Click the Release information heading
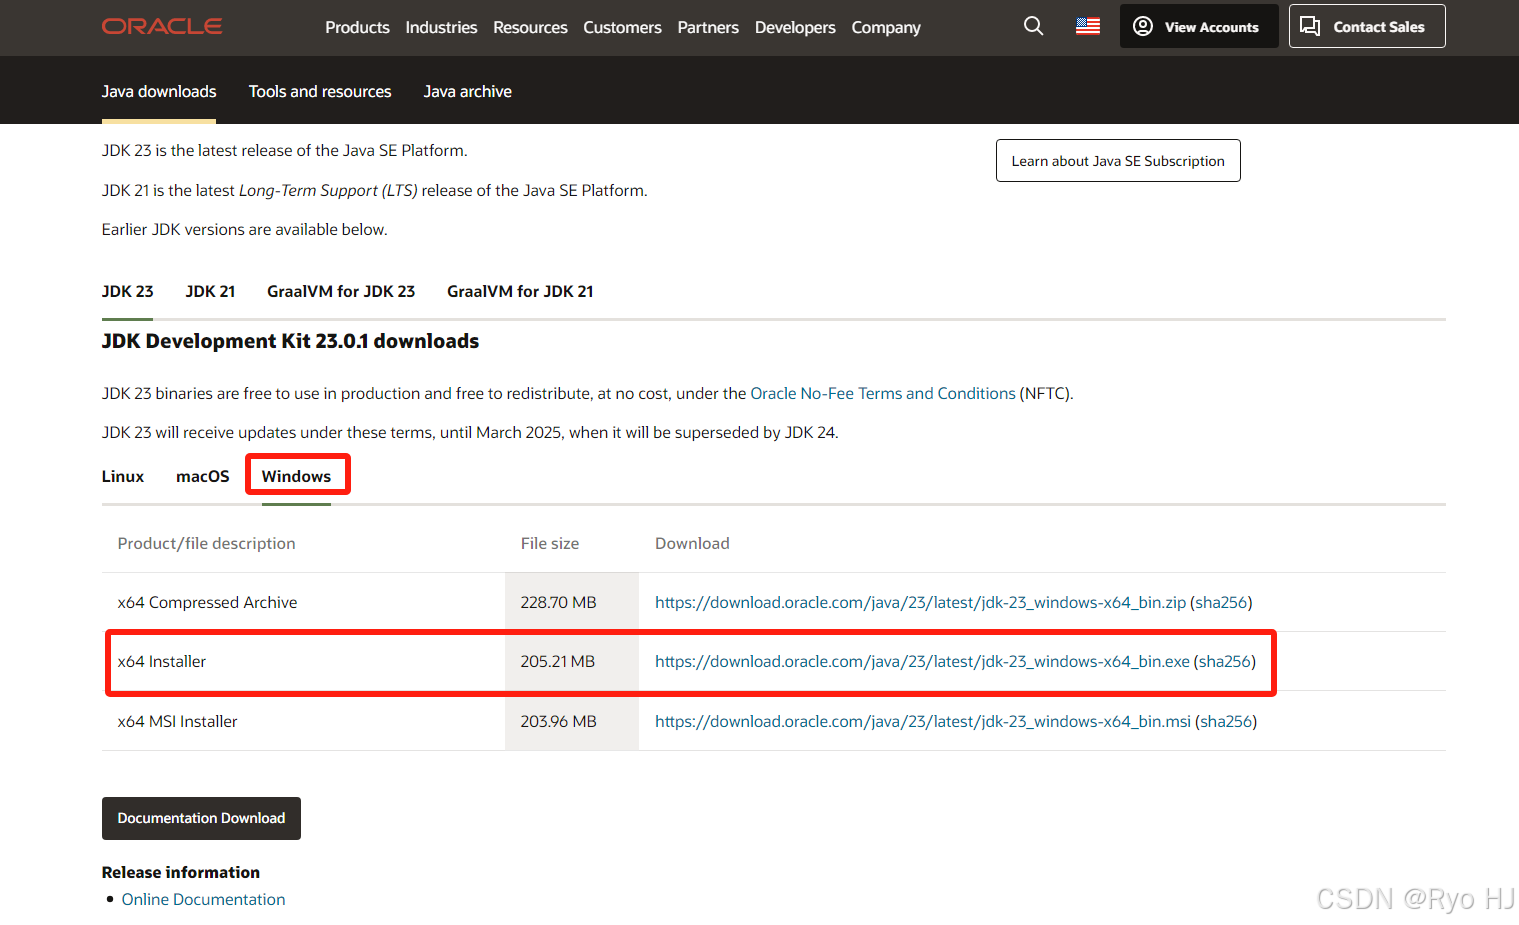 180,872
